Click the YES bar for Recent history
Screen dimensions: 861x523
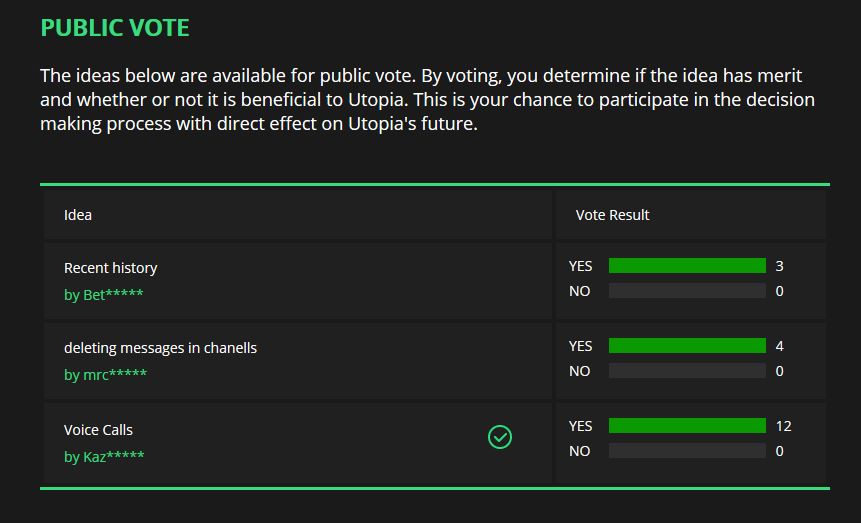pos(687,266)
